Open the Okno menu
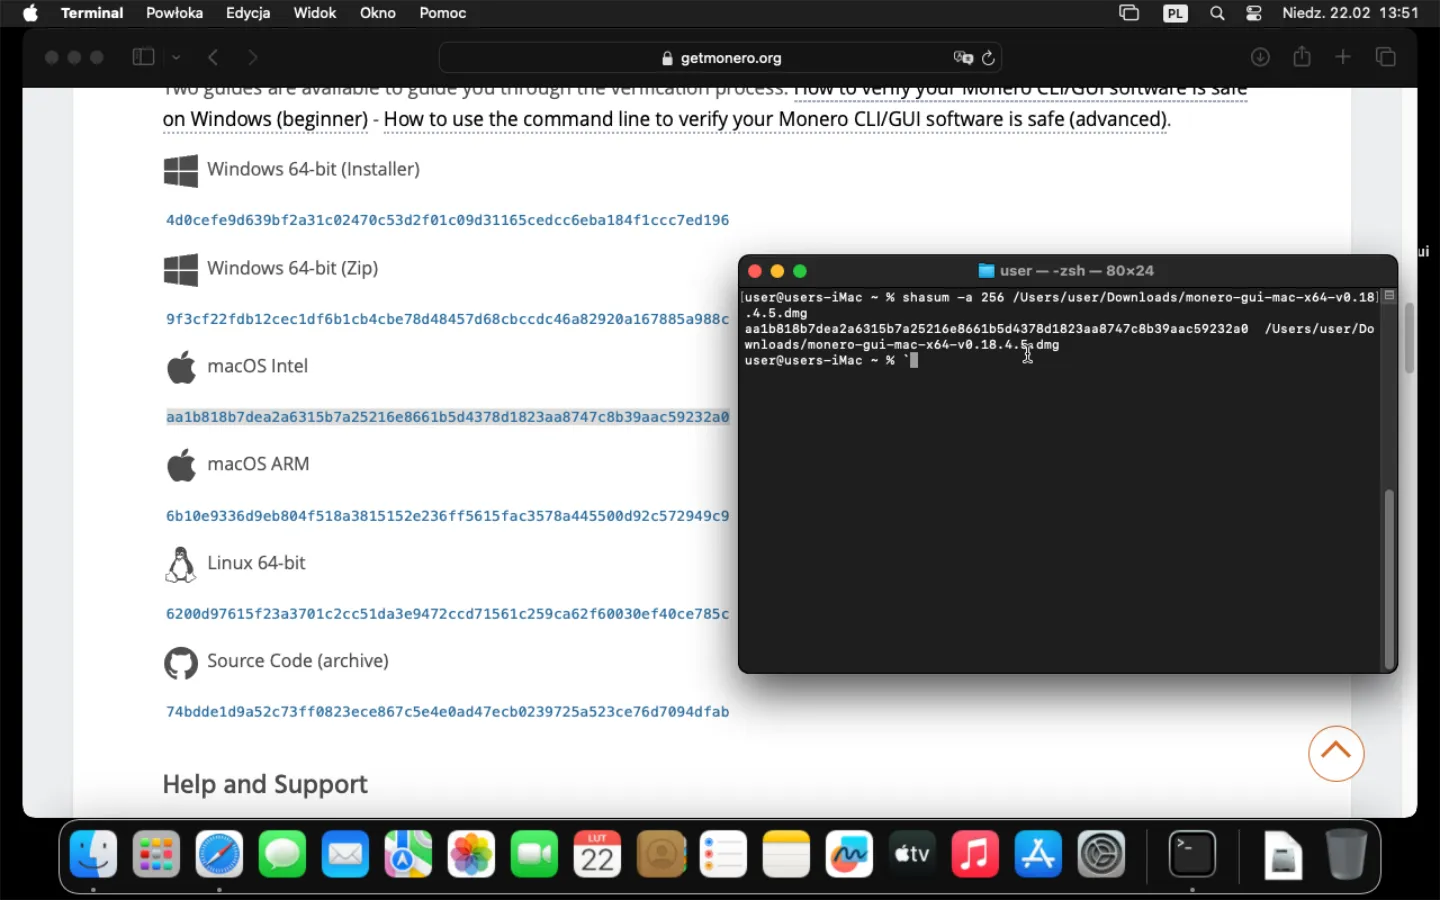This screenshot has width=1440, height=900. click(378, 13)
